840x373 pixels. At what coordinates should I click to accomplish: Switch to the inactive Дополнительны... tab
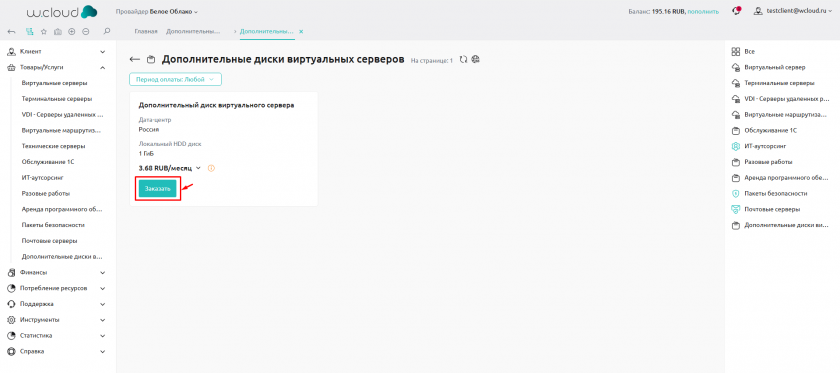pyautogui.click(x=193, y=32)
